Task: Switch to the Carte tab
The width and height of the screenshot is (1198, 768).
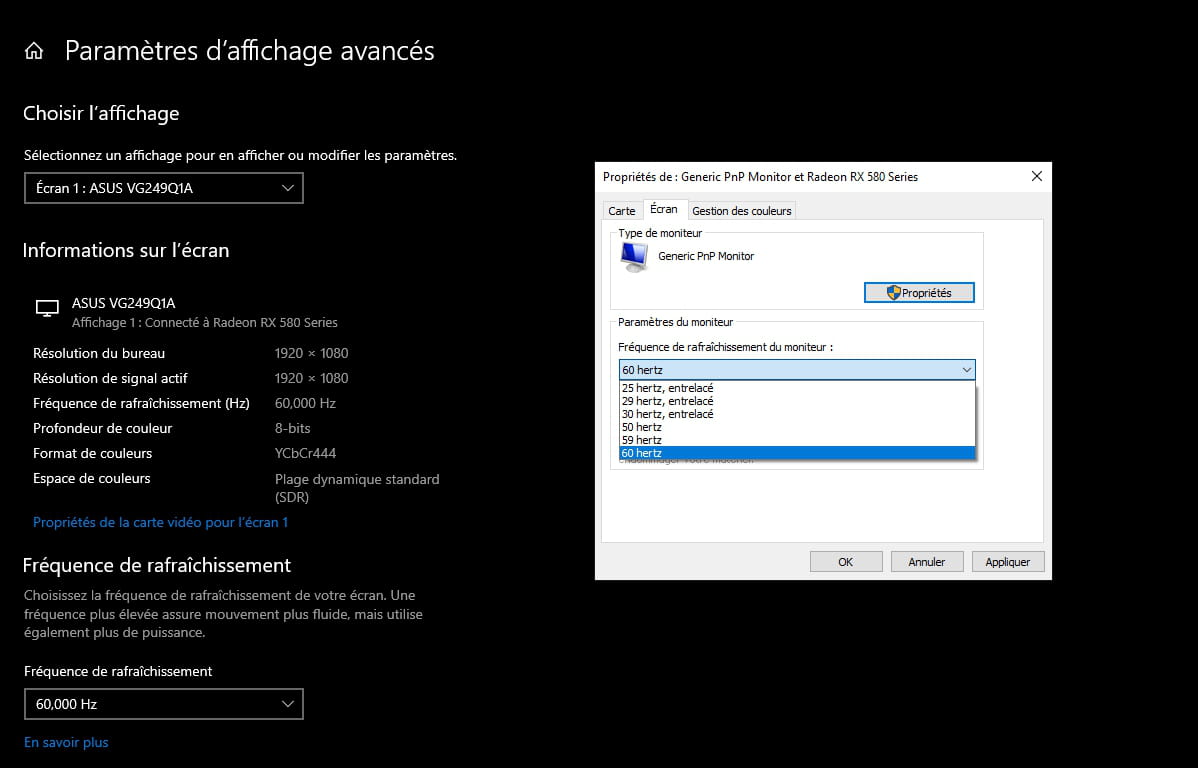Action: click(621, 211)
